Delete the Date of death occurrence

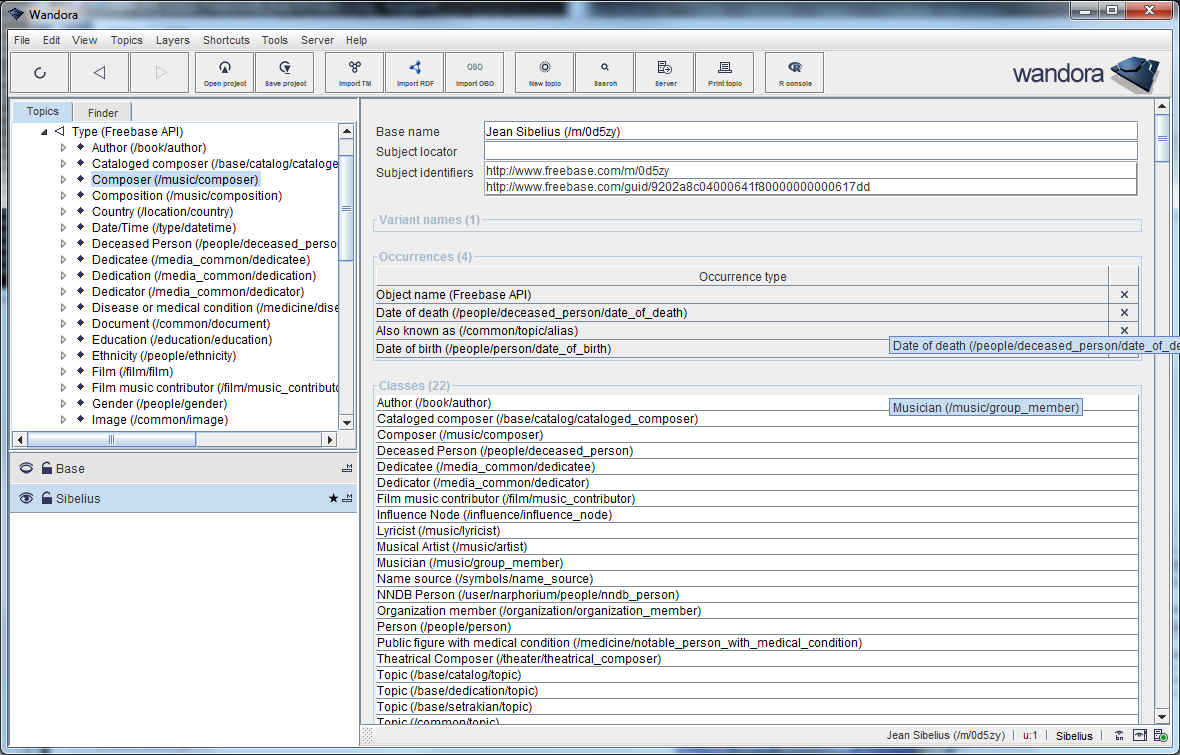tap(1124, 313)
